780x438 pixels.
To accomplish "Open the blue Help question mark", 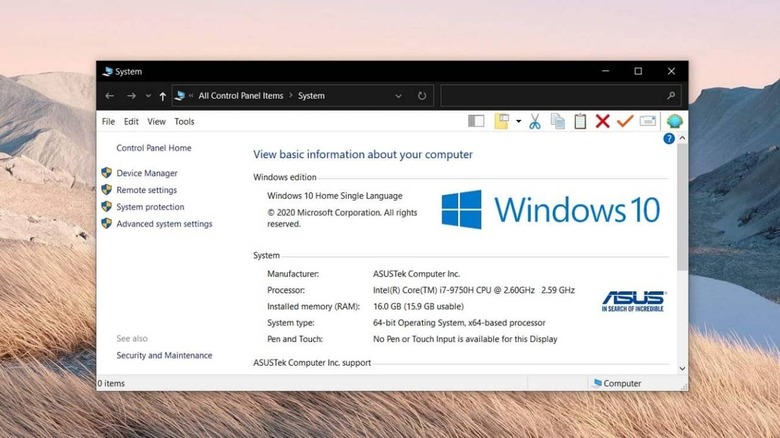I will click(669, 139).
